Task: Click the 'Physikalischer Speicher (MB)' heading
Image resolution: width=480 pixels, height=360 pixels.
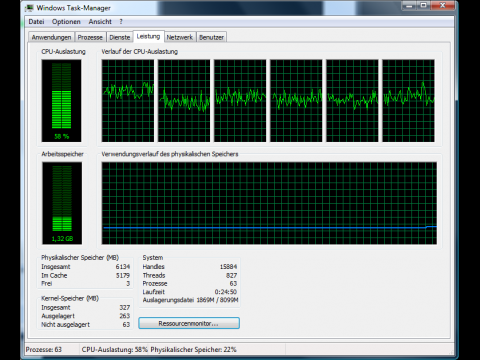Action: [x=80, y=258]
